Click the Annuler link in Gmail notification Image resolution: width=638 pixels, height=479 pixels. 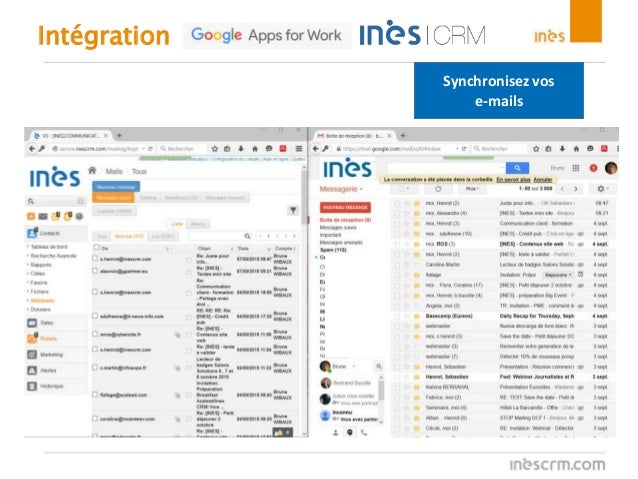pos(543,179)
